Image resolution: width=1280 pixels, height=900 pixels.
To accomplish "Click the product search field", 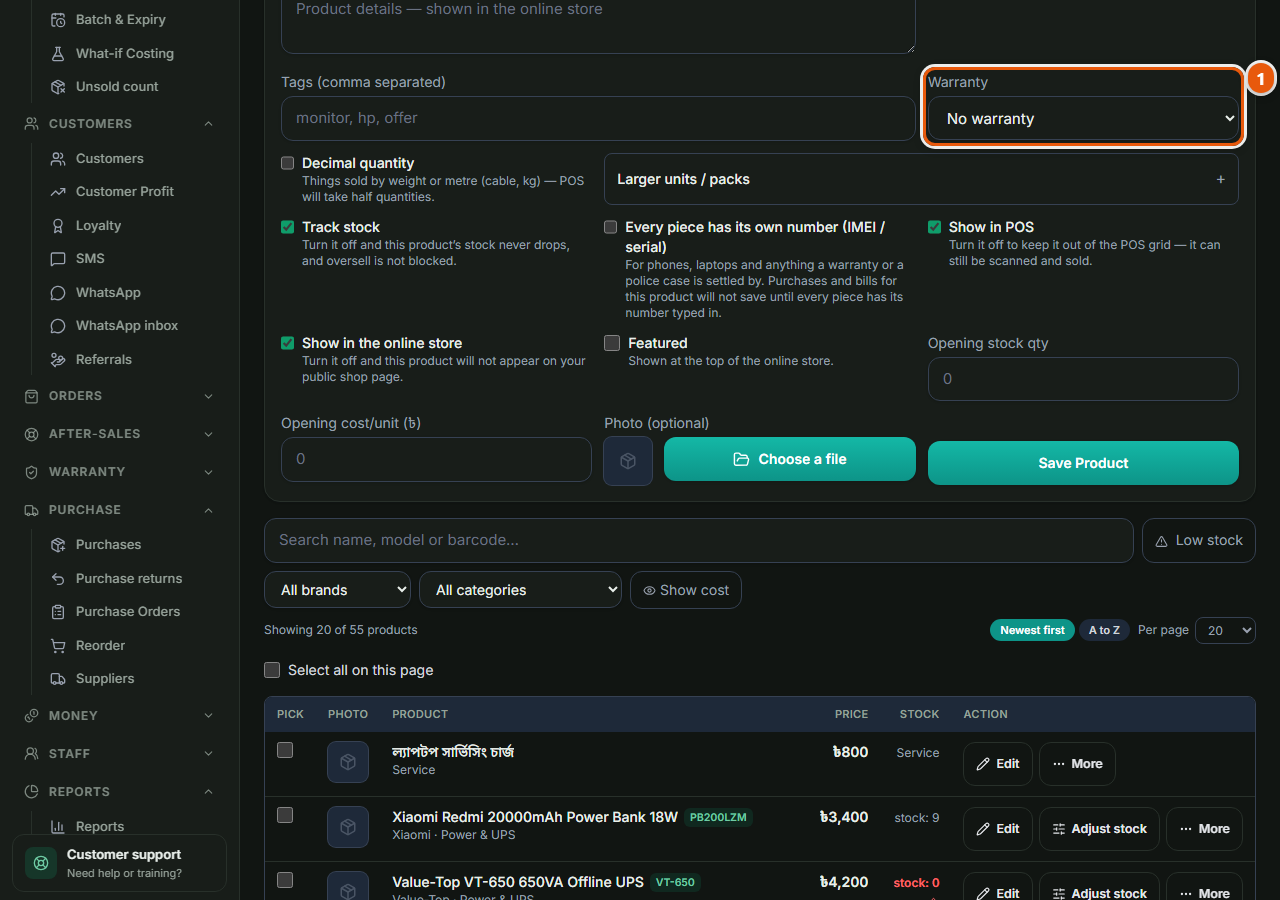I will (x=699, y=540).
